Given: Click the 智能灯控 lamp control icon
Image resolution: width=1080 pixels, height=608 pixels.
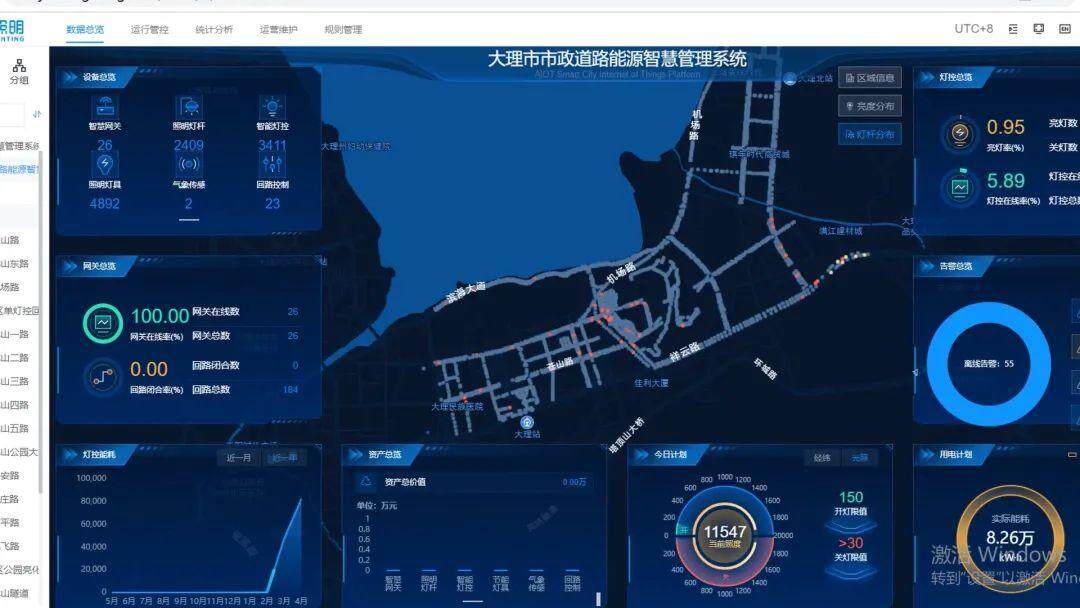Looking at the screenshot, I should 270,105.
